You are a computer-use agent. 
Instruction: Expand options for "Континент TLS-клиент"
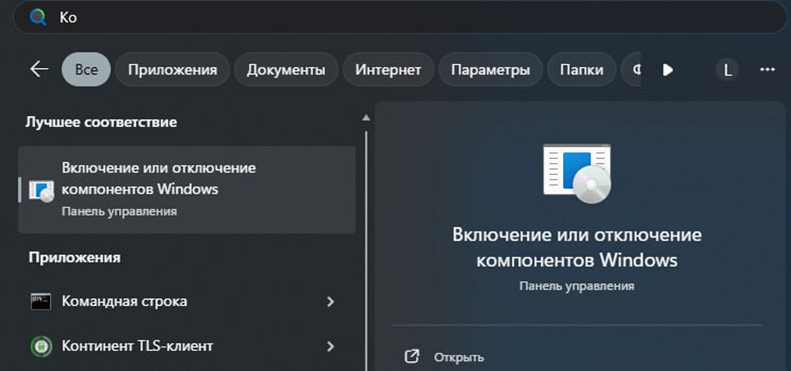click(x=330, y=346)
